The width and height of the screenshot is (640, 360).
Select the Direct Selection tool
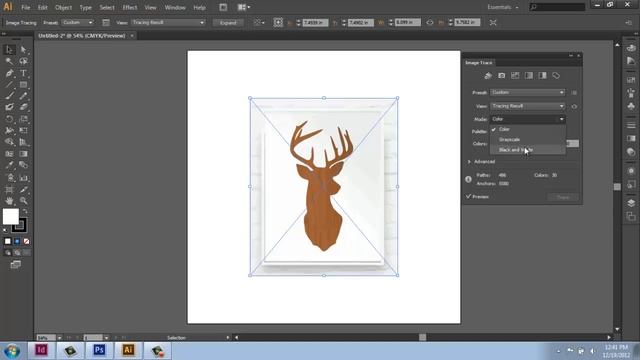(x=23, y=50)
